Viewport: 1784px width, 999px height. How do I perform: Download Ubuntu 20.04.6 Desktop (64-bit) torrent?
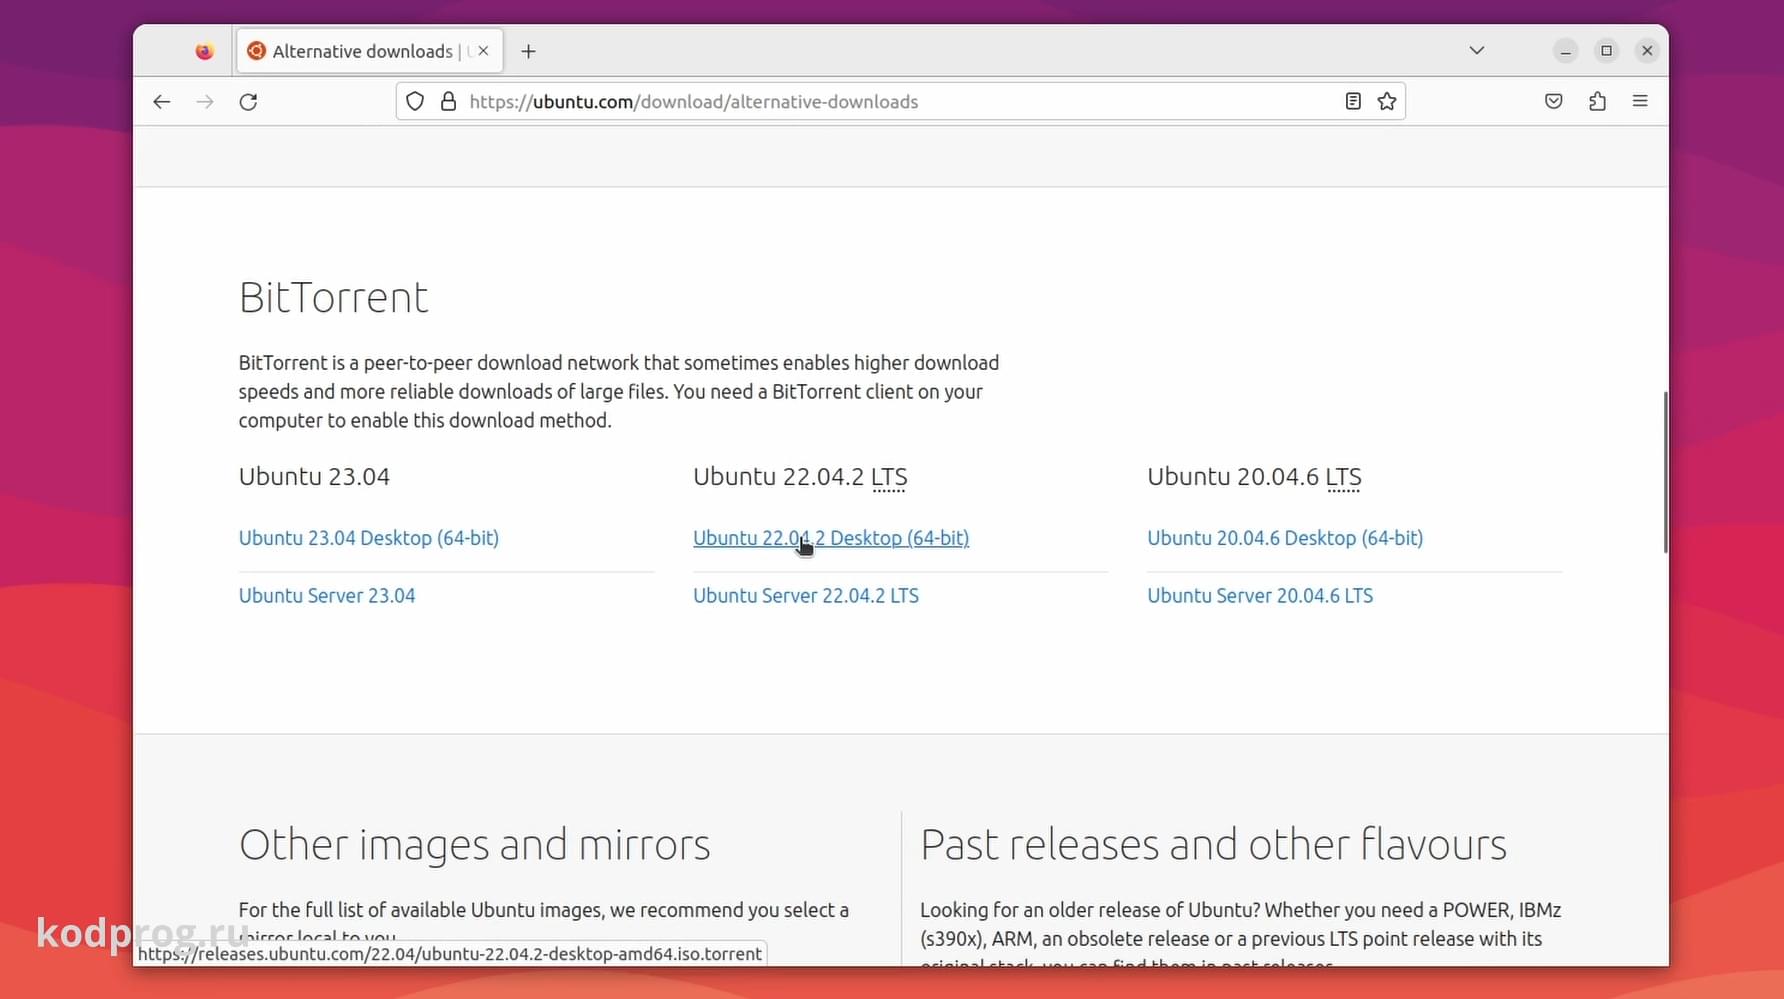(x=1285, y=538)
